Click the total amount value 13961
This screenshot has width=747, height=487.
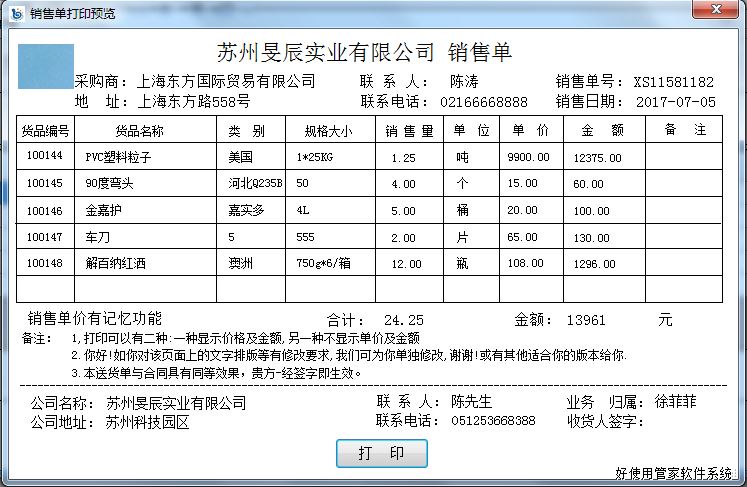(588, 320)
